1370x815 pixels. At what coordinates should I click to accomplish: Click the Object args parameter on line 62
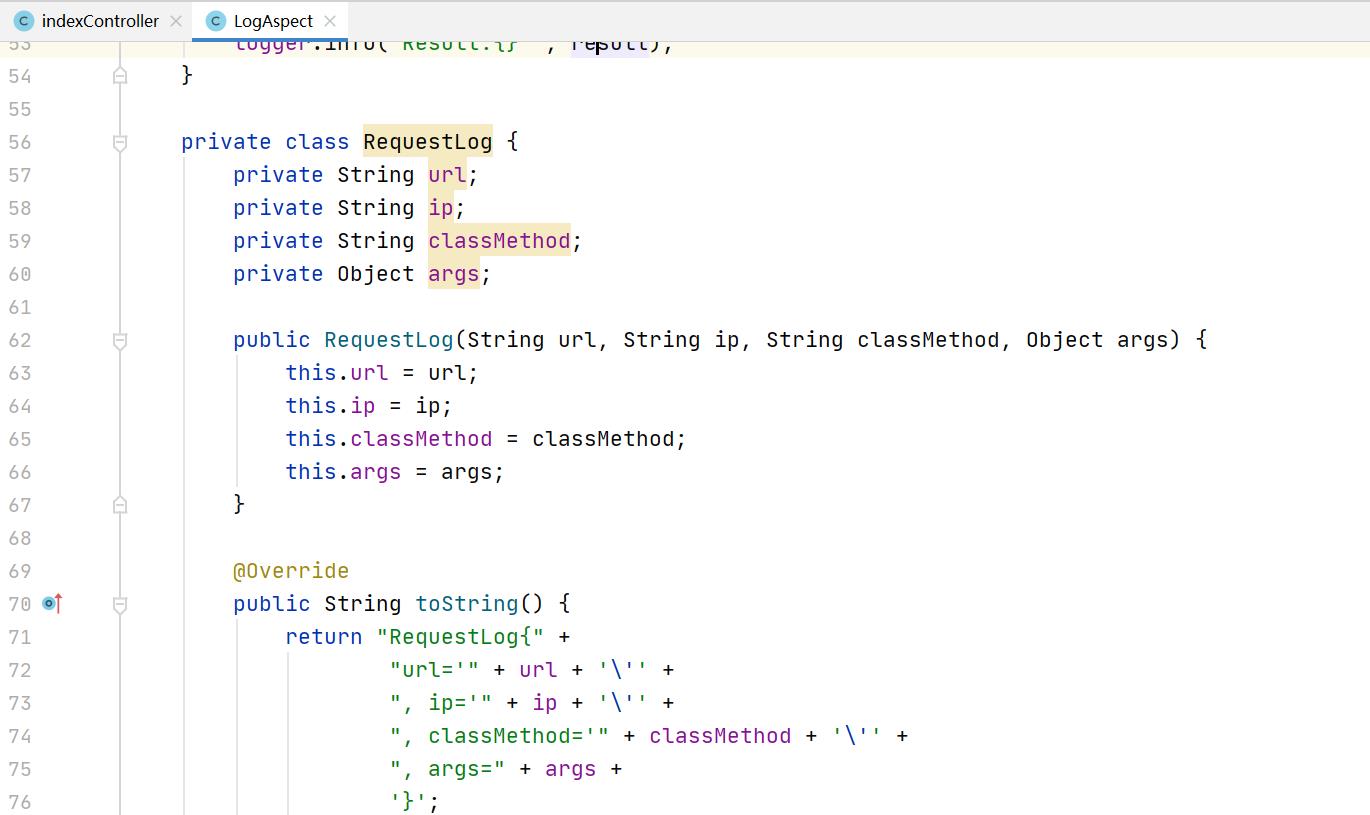pos(1097,340)
